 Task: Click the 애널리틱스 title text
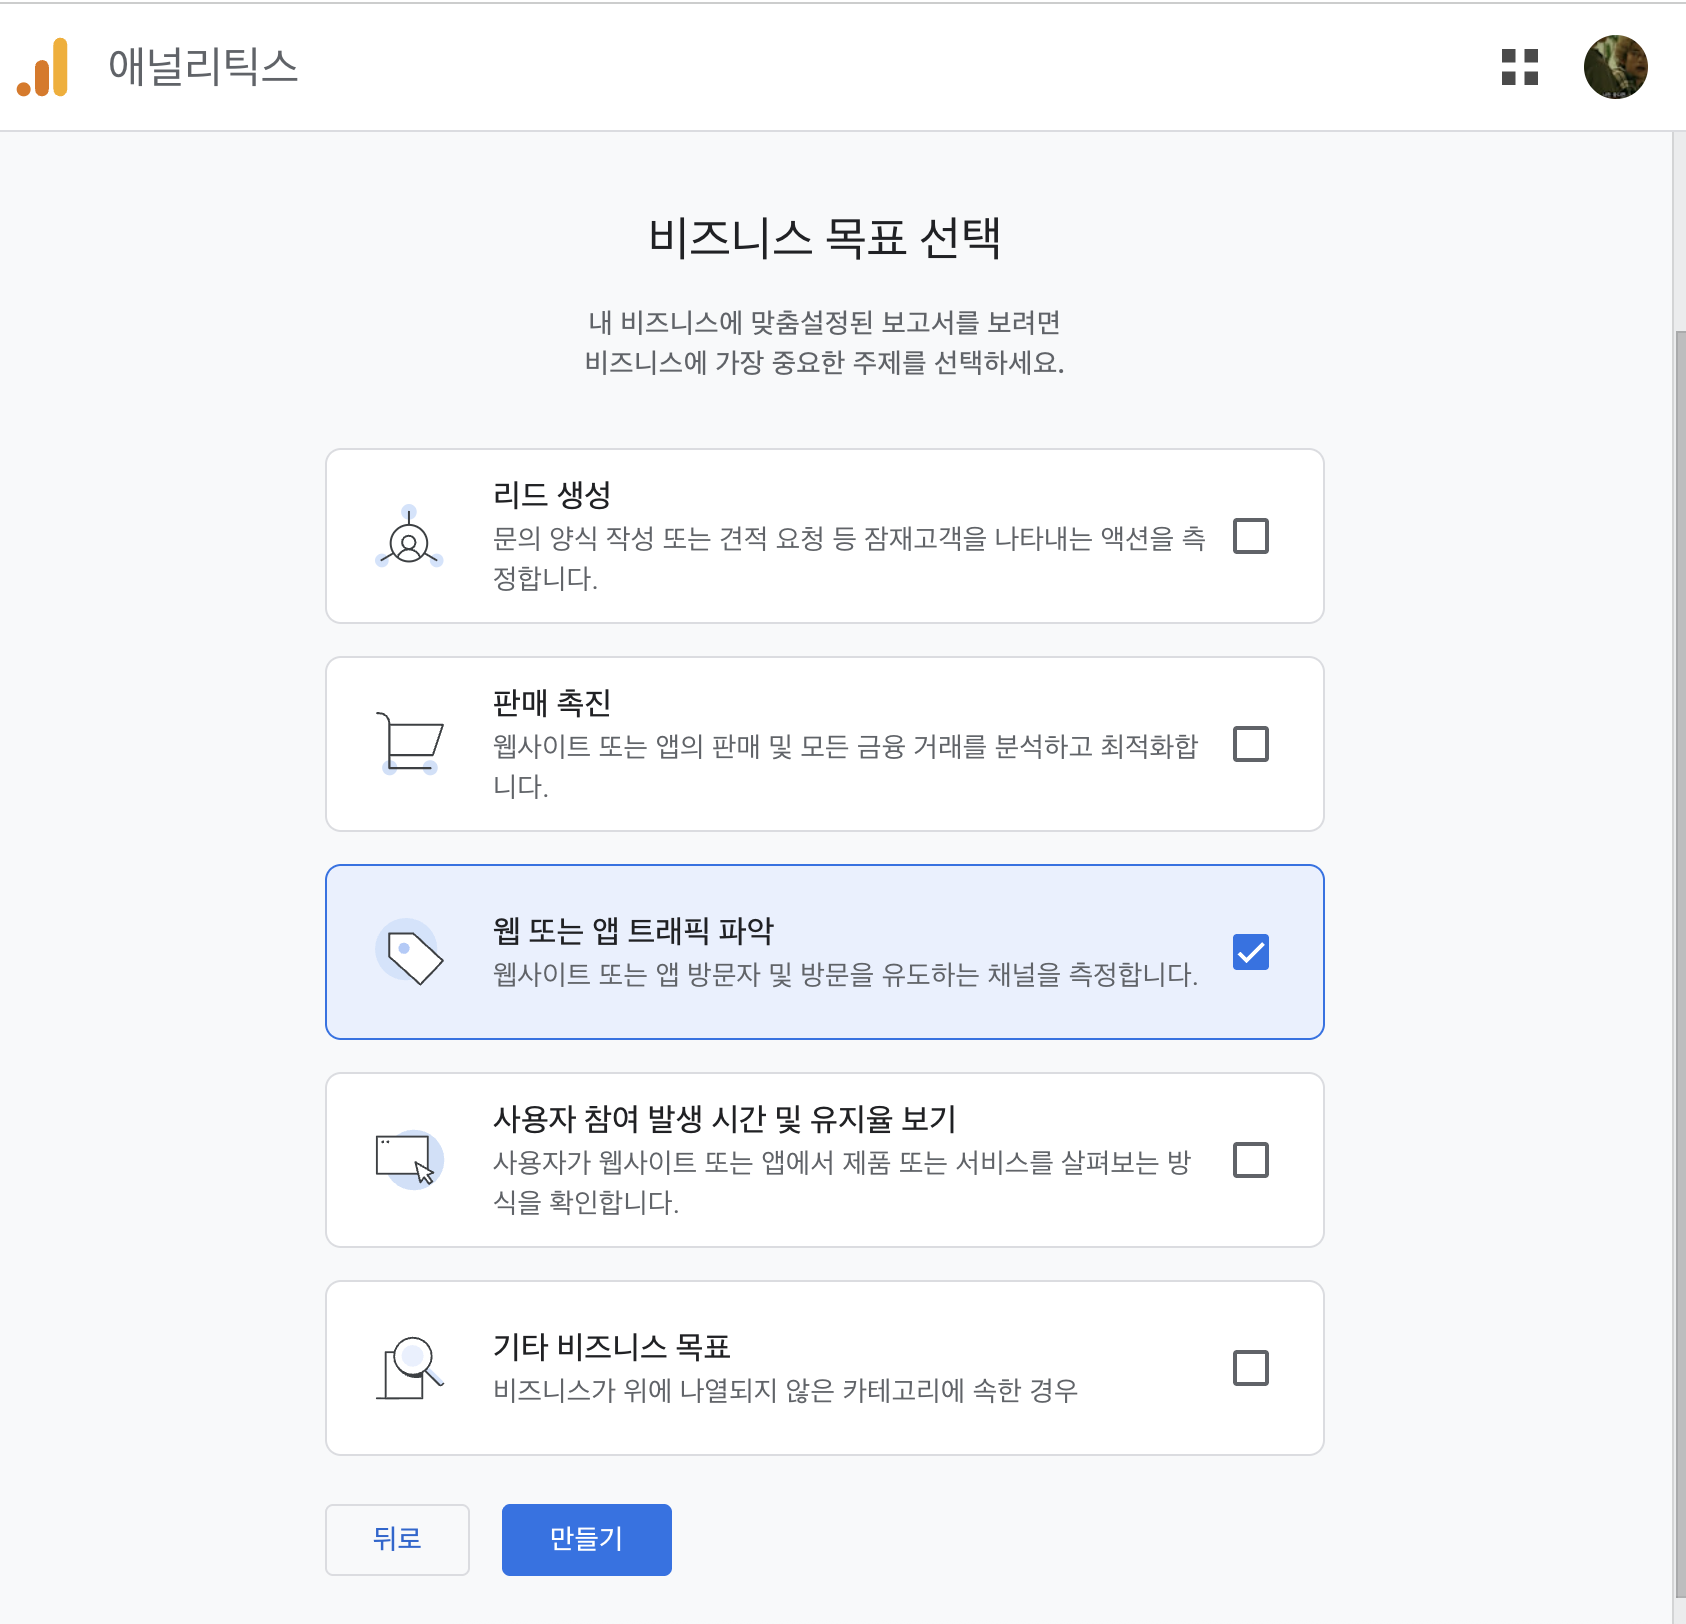[203, 67]
